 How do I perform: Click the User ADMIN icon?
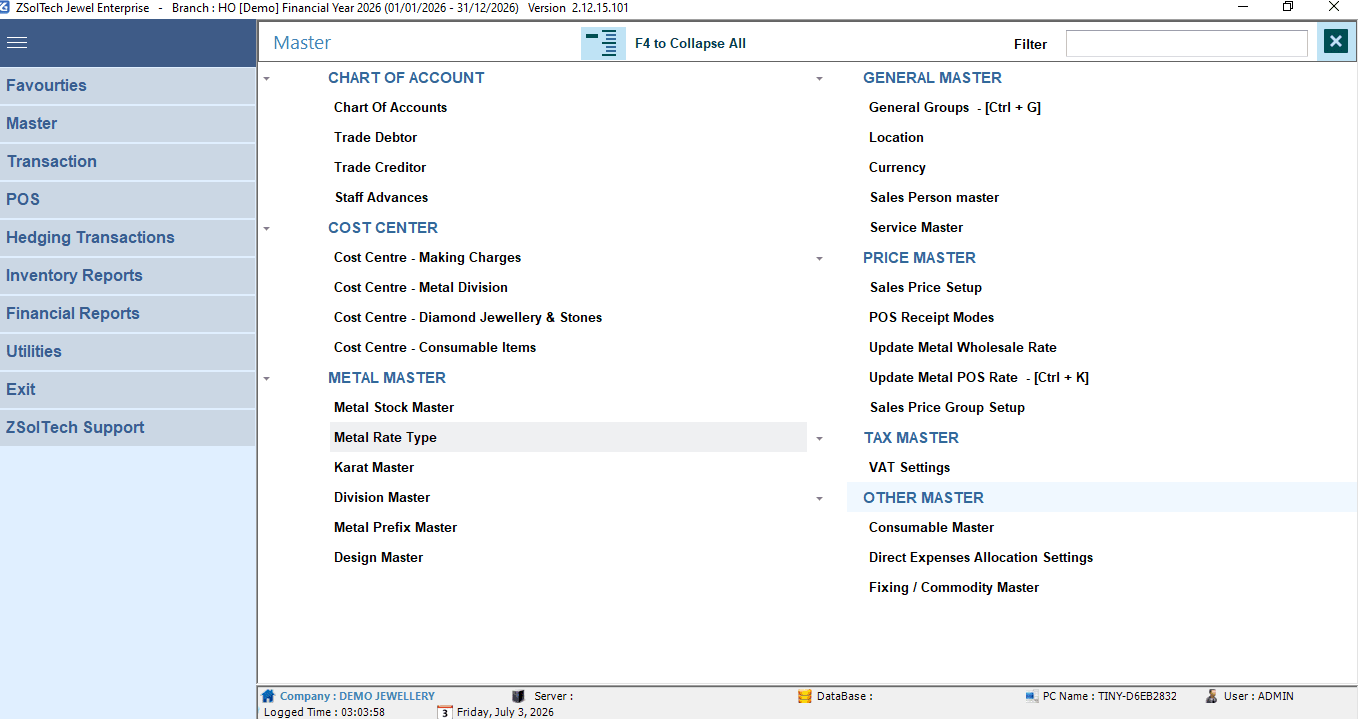(x=1211, y=696)
